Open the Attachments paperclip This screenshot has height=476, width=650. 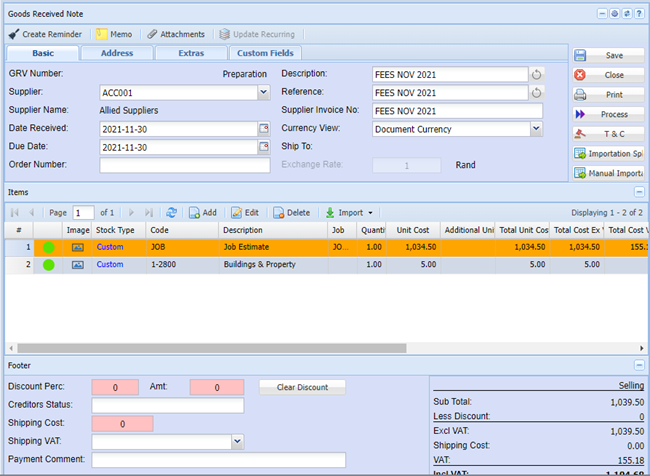(152, 34)
